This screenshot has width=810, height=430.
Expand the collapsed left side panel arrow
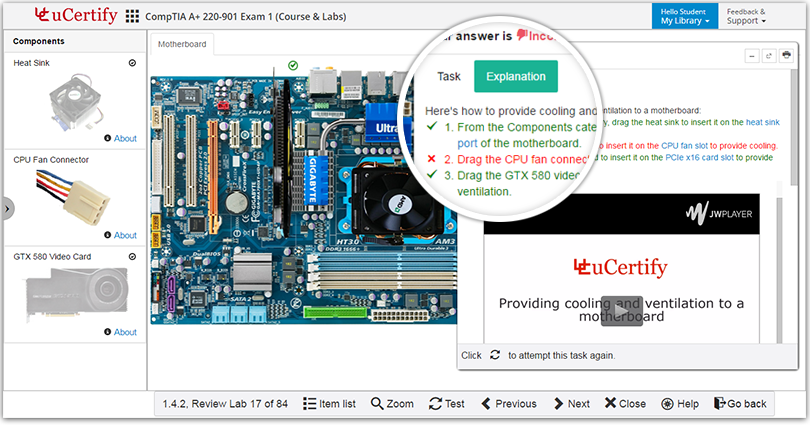pyautogui.click(x=7, y=209)
